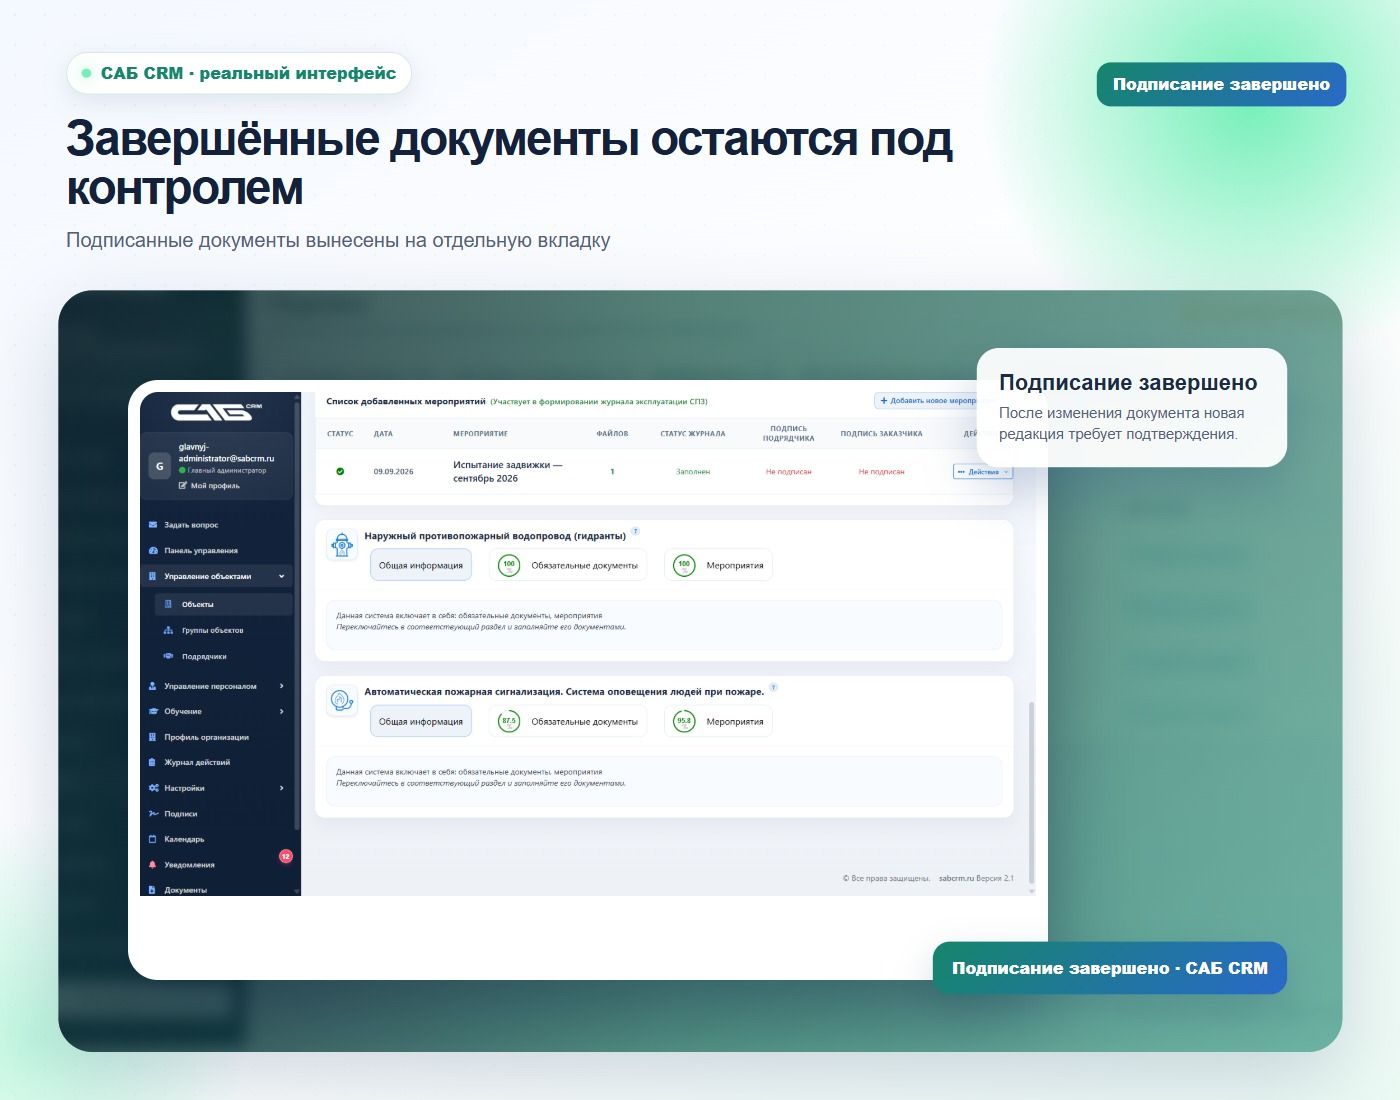Click the hydrant system icon

tap(342, 546)
